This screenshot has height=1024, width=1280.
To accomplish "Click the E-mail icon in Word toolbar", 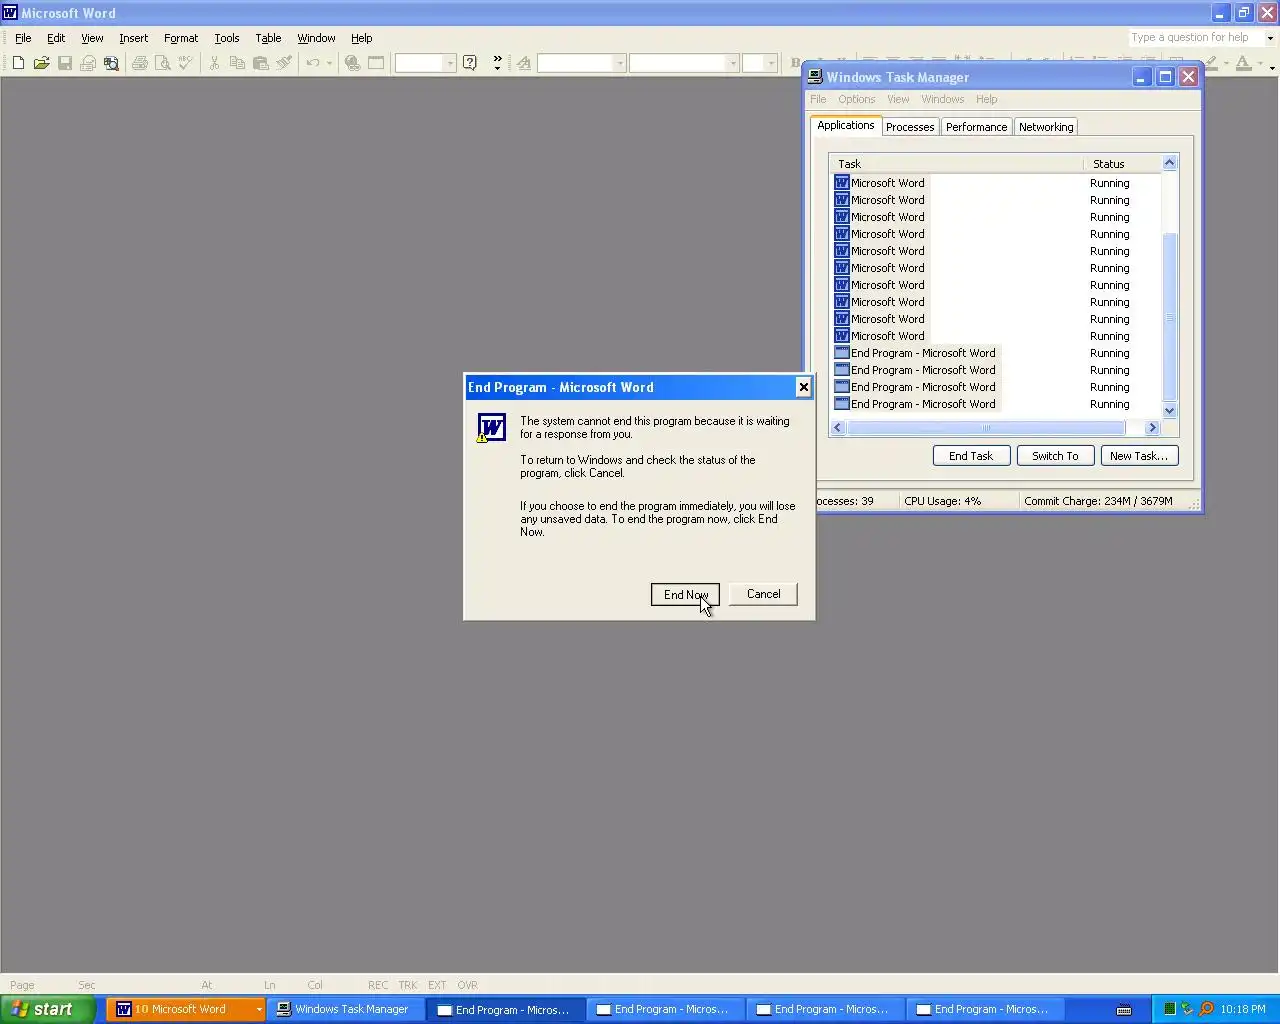I will [x=88, y=63].
